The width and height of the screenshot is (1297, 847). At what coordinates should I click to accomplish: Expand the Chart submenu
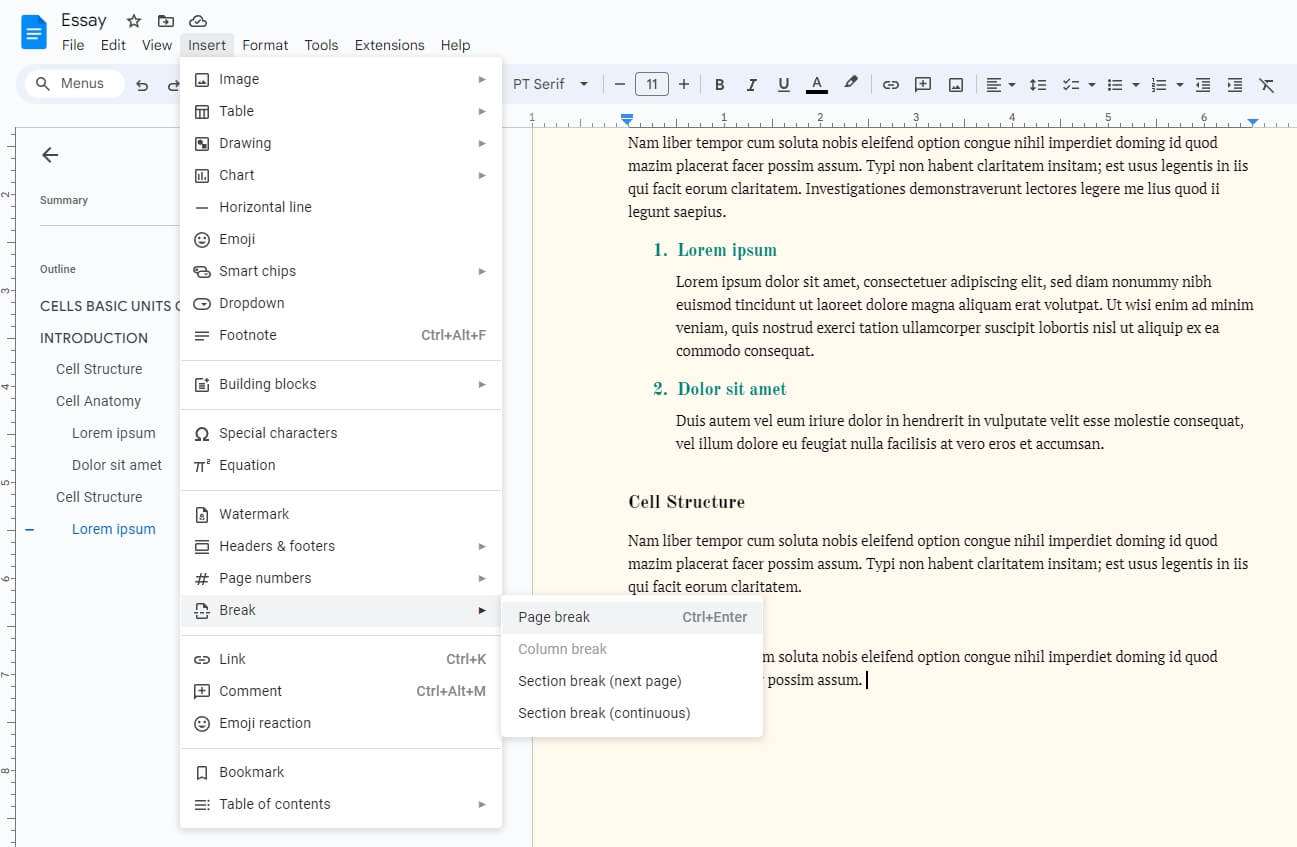[x=340, y=175]
